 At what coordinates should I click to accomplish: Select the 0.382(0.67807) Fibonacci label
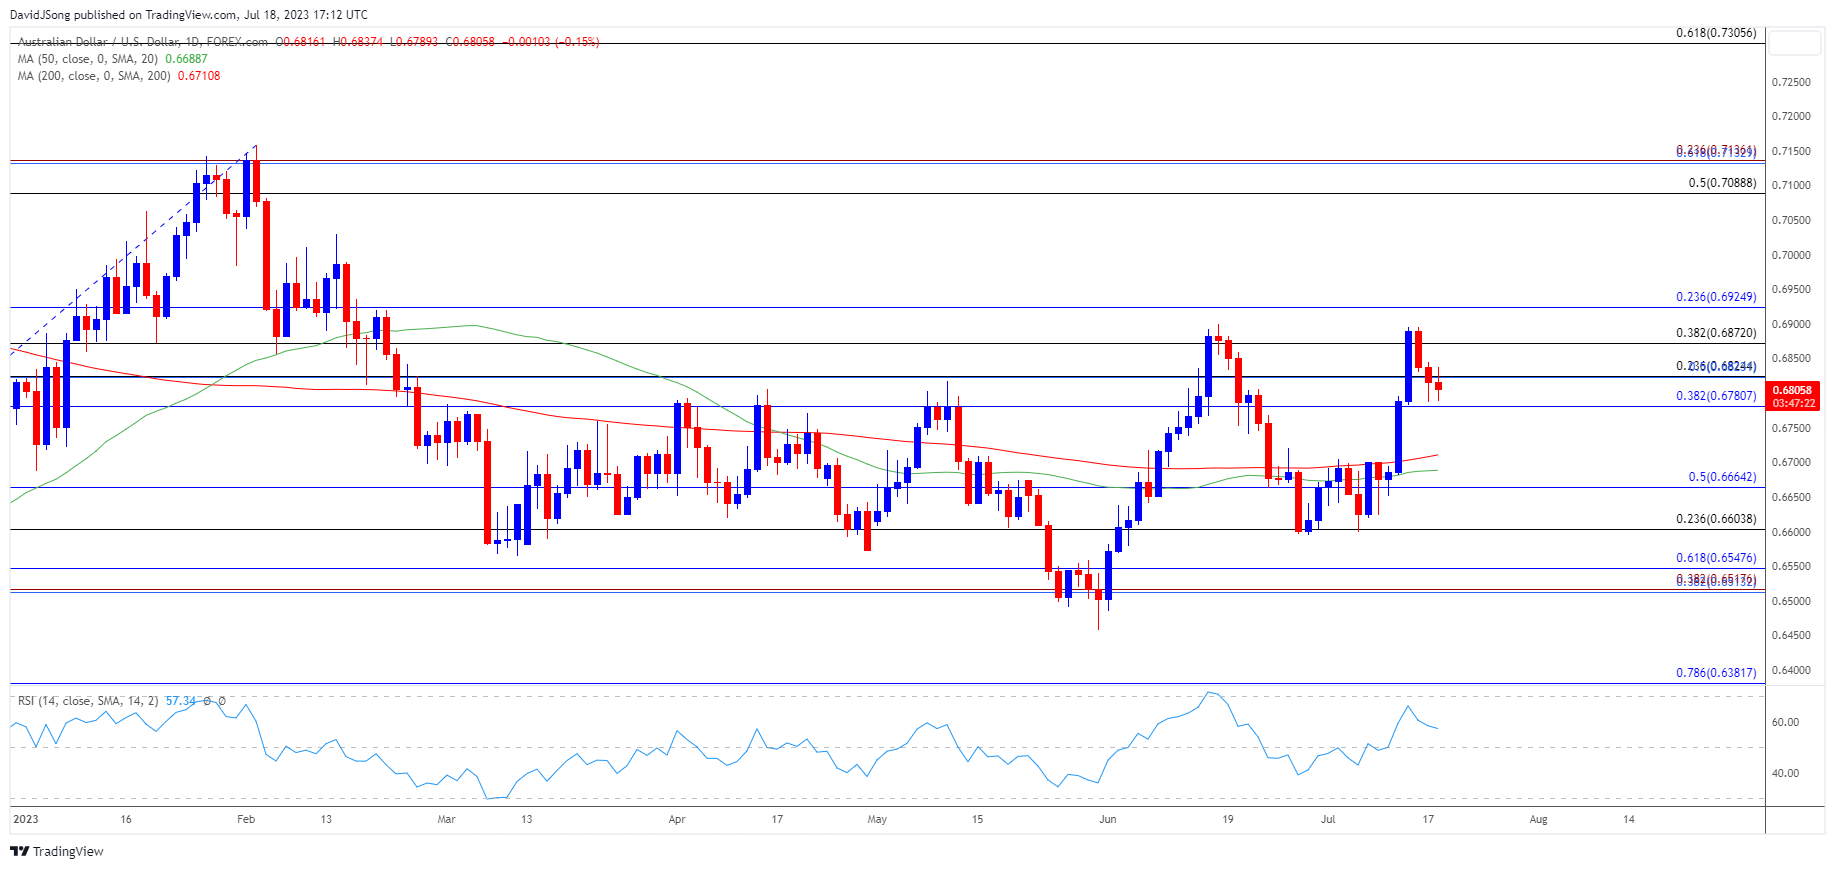point(1716,396)
